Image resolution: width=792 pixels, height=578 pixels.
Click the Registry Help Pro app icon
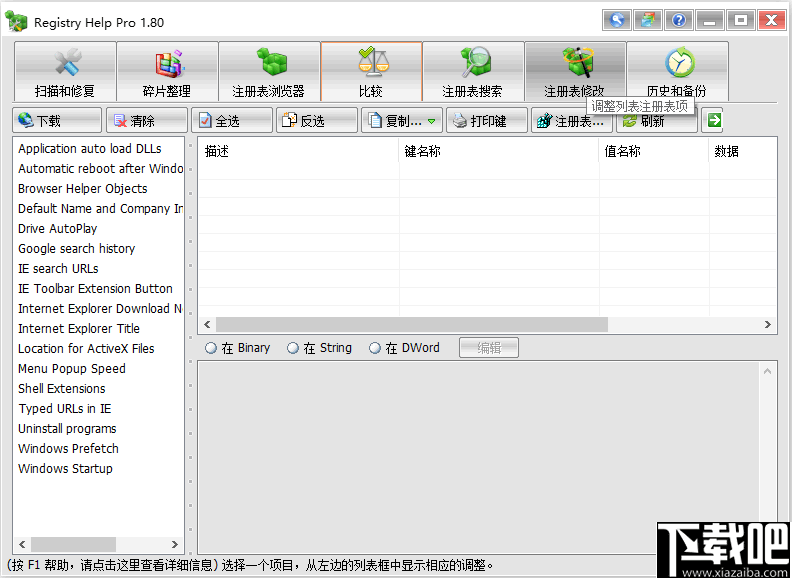16,21
